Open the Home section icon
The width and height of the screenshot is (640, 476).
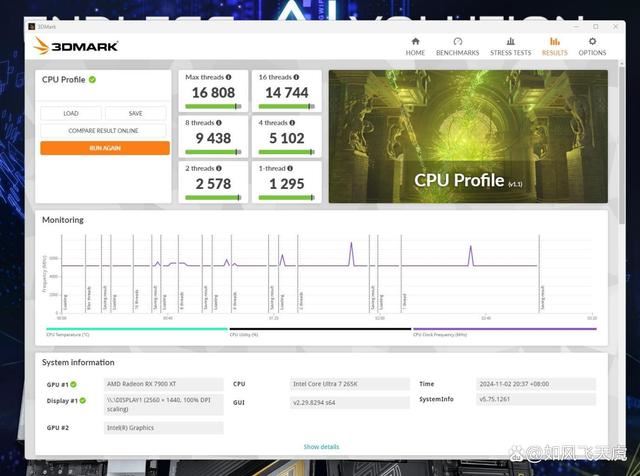[415, 42]
